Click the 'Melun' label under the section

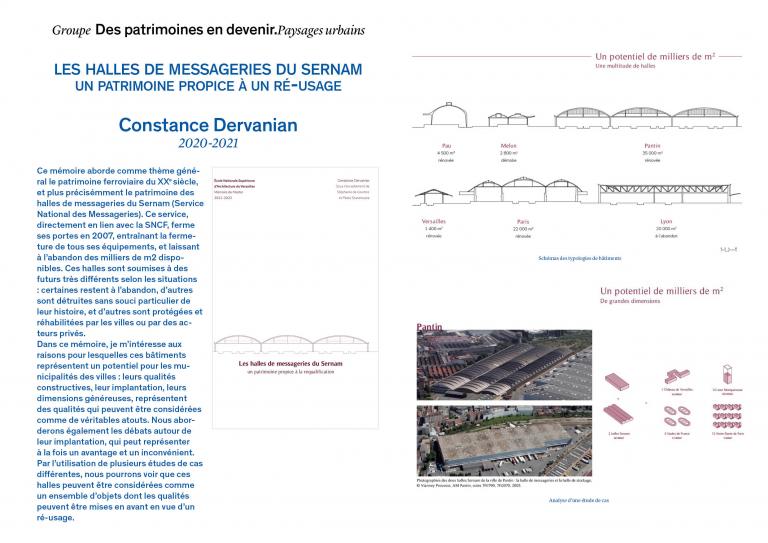coord(508,146)
